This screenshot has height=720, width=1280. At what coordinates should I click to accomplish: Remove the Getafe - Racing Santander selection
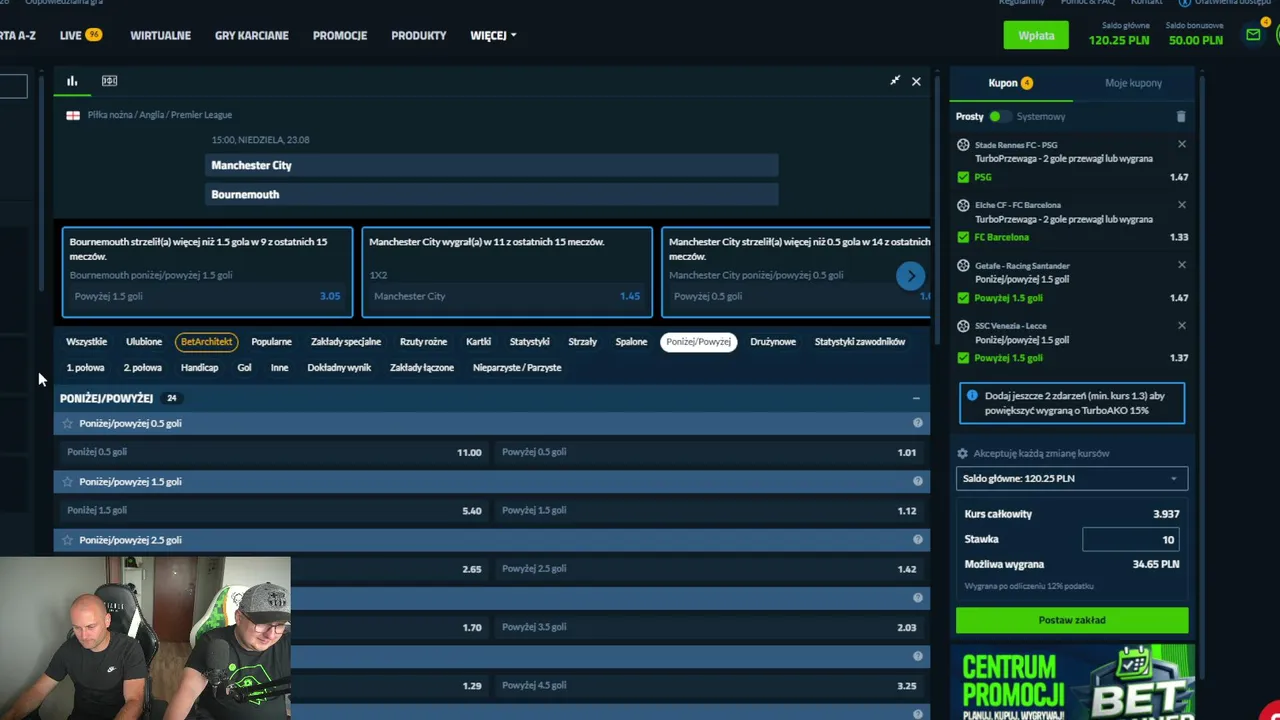coord(1182,265)
